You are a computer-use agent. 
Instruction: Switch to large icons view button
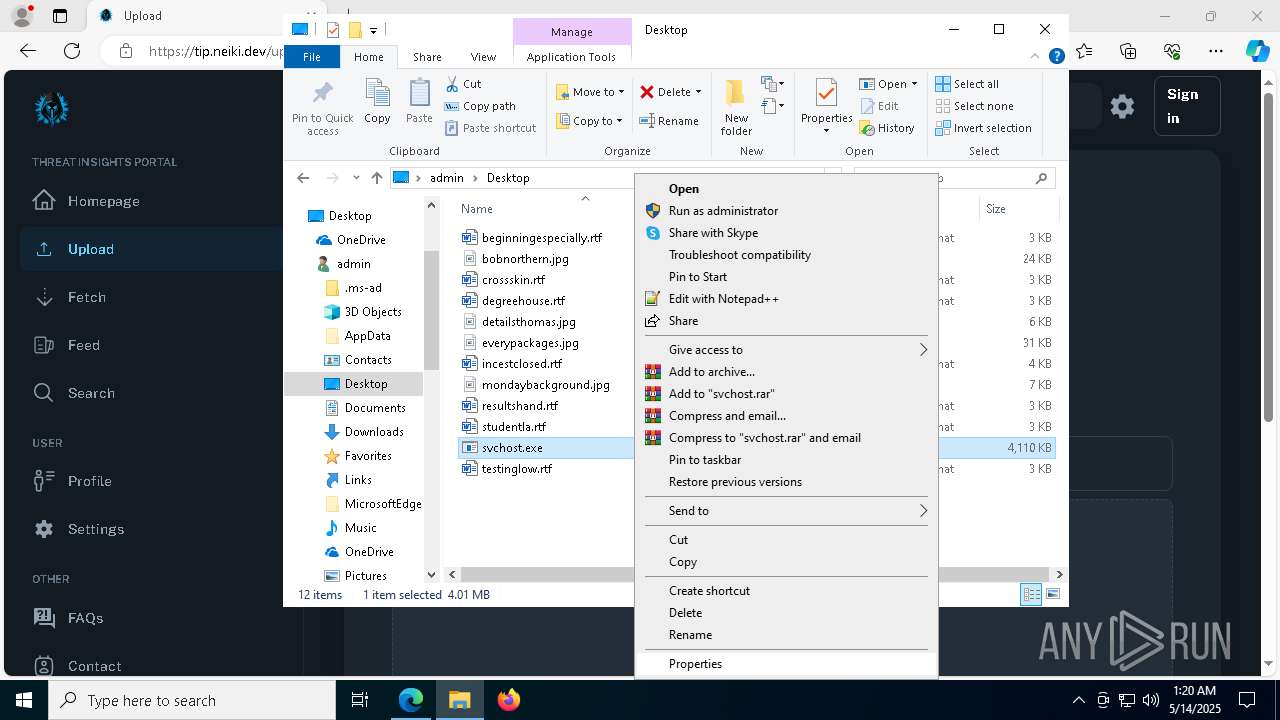click(x=1052, y=594)
